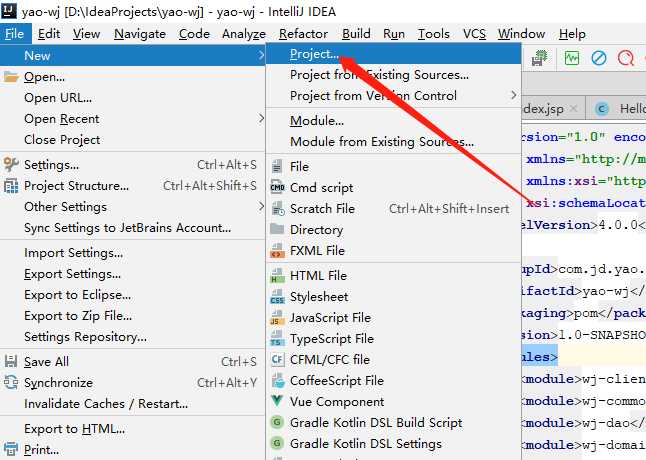
Task: Close the index.jsp editor tab
Action: tap(573, 109)
